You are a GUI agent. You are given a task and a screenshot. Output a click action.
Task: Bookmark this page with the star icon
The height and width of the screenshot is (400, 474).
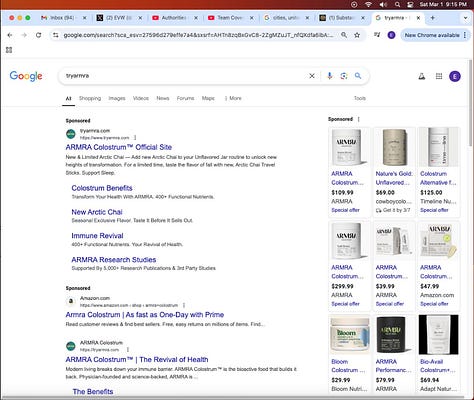click(x=357, y=35)
